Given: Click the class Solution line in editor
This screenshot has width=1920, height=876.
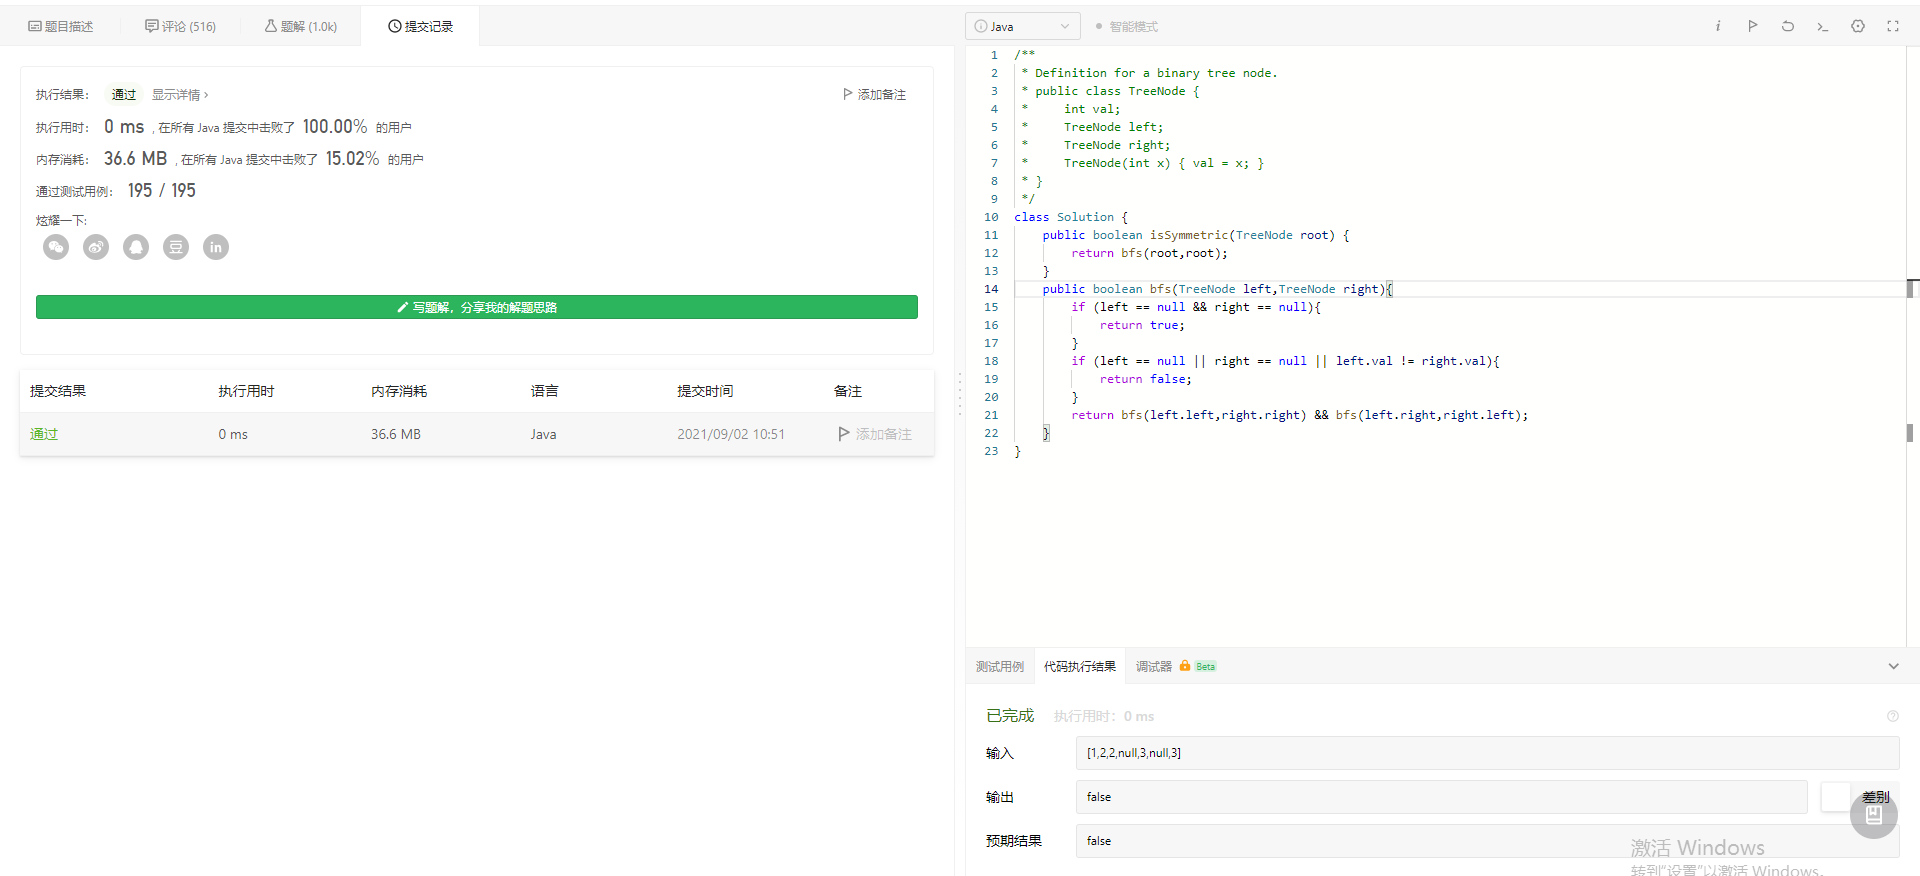Looking at the screenshot, I should (x=1071, y=217).
